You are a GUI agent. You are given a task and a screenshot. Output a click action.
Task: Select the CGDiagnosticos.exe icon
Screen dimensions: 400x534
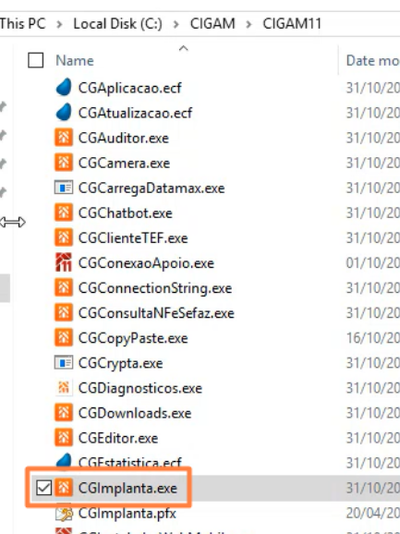tap(64, 388)
